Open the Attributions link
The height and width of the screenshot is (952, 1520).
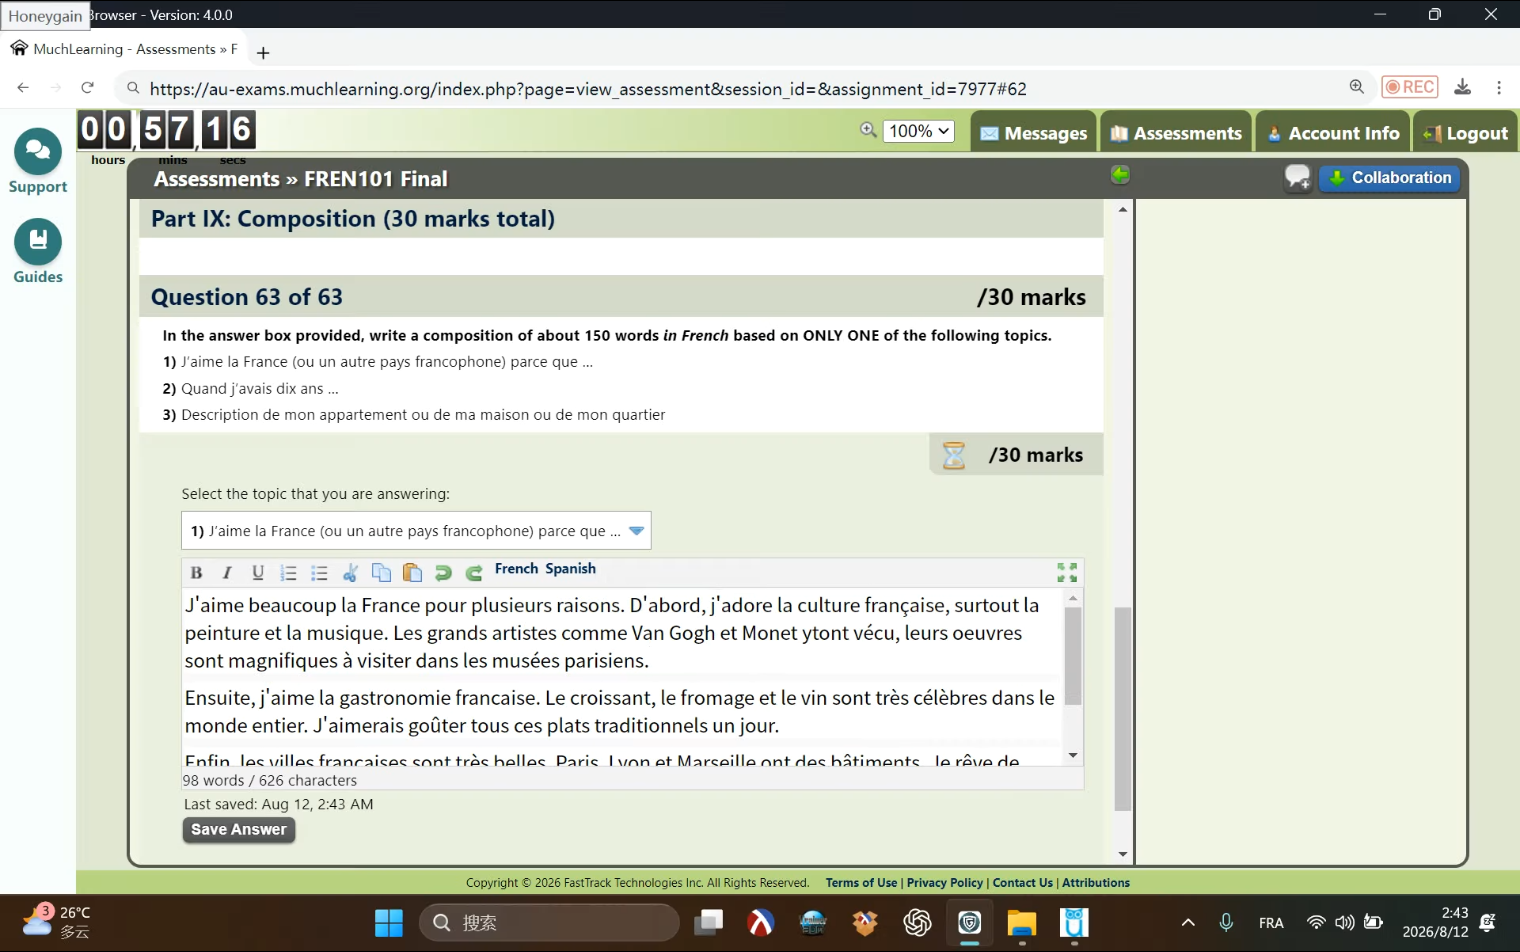(x=1096, y=883)
